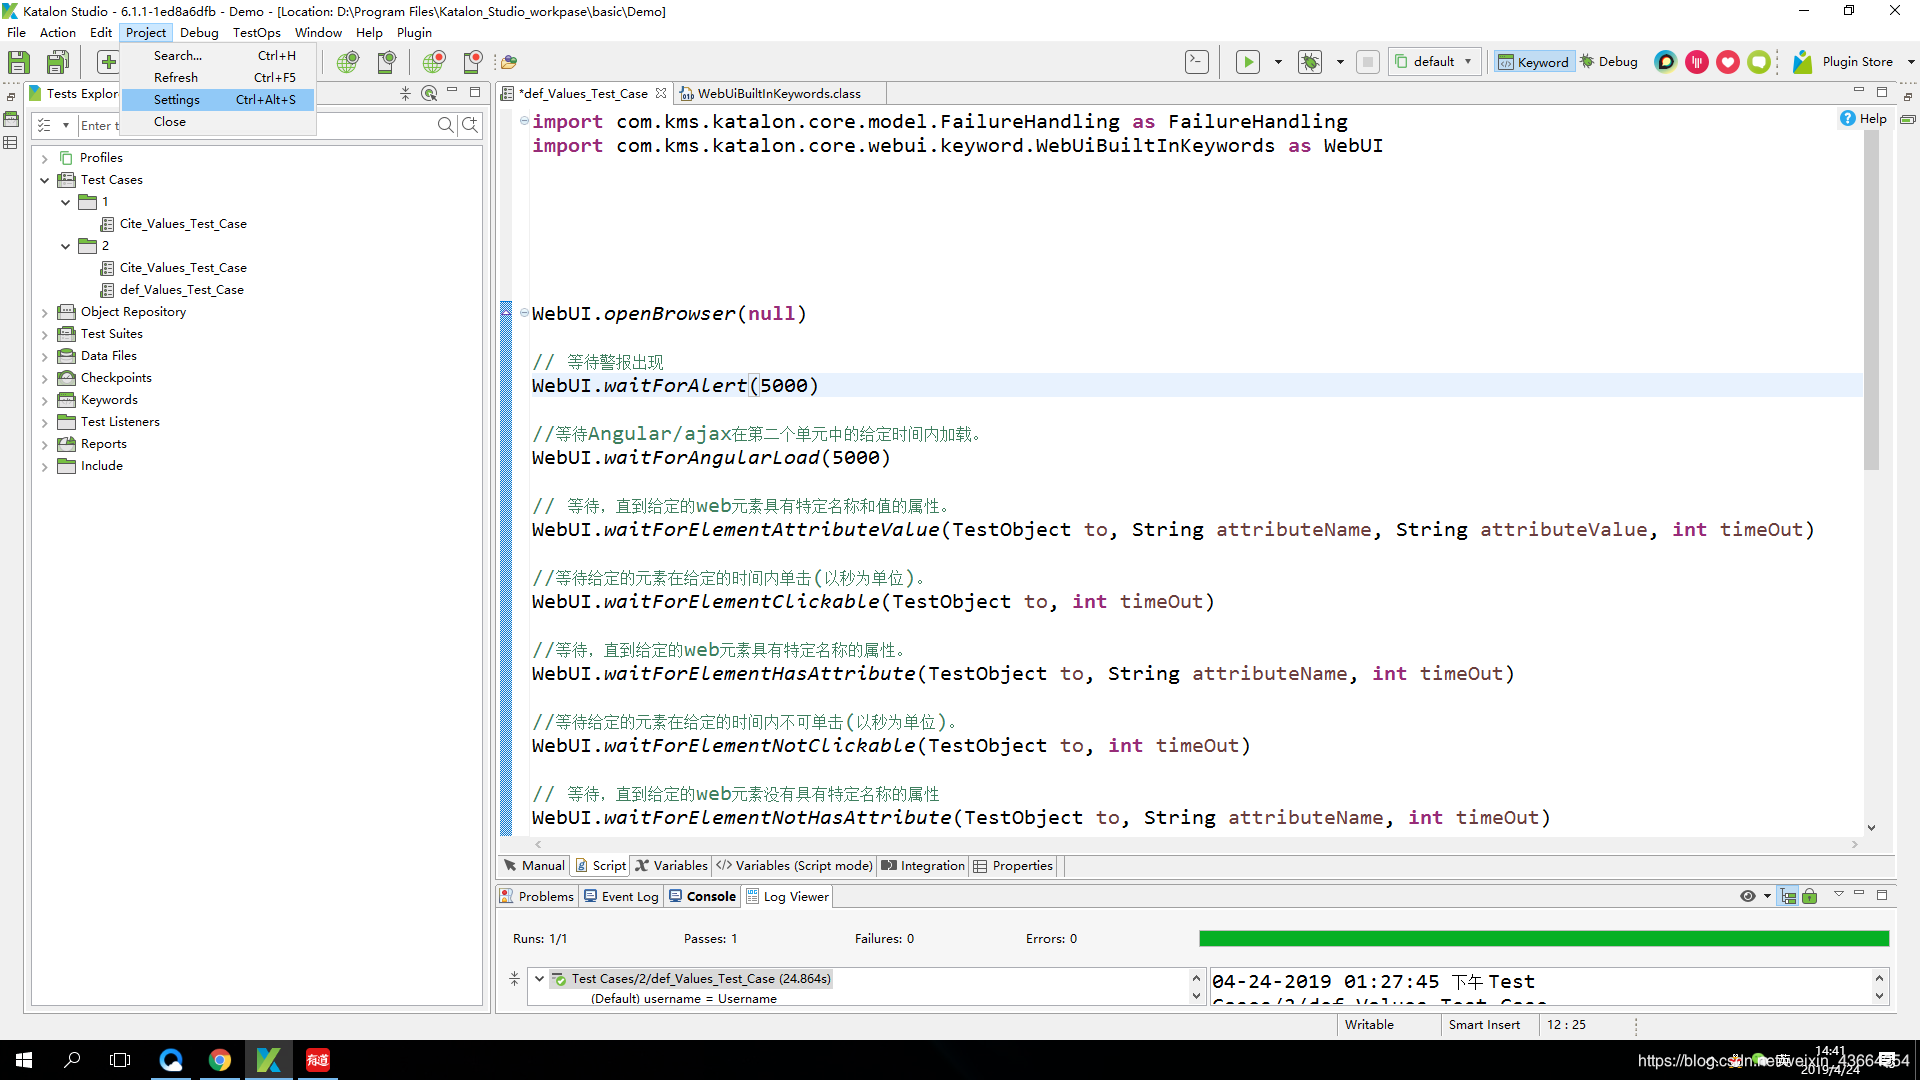The width and height of the screenshot is (1920, 1080).
Task: Open Chrome from Windows taskbar
Action: (x=219, y=1060)
